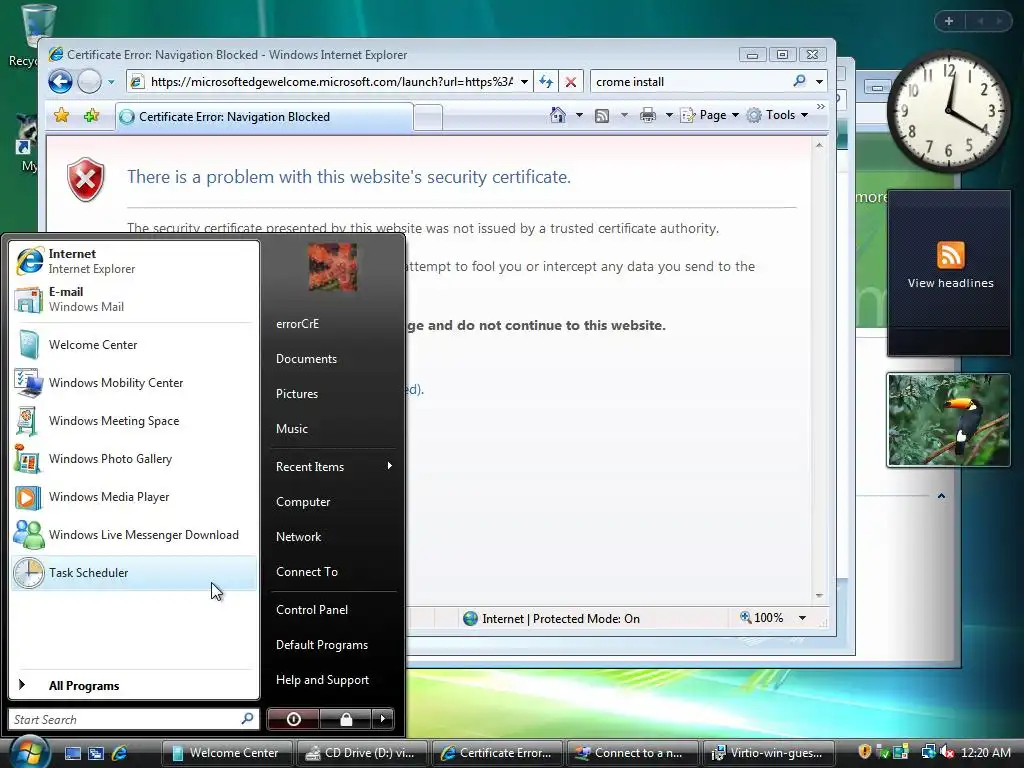Click the Home icon in IE command bar
Viewport: 1024px width, 768px height.
tap(558, 116)
